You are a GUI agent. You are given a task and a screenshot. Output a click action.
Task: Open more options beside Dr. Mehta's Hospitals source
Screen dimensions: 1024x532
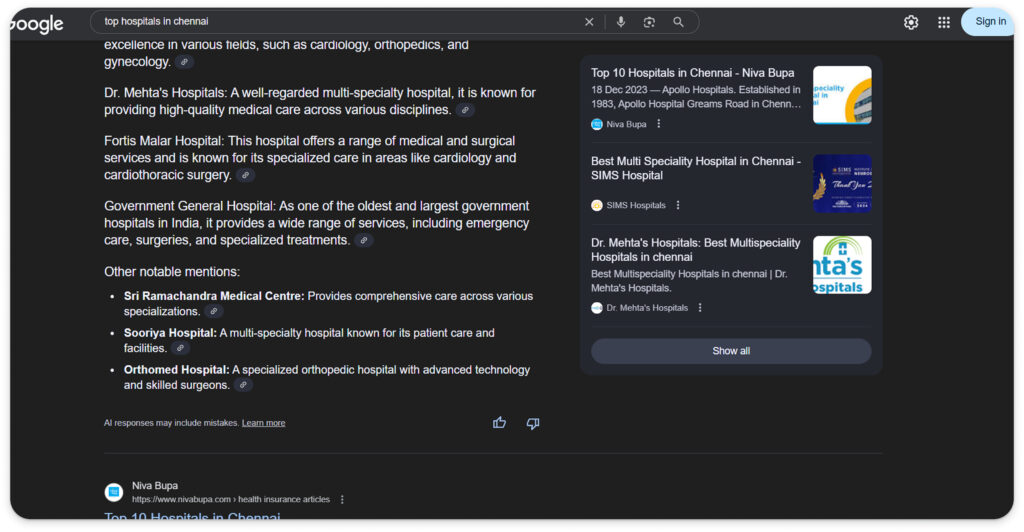pyautogui.click(x=700, y=308)
